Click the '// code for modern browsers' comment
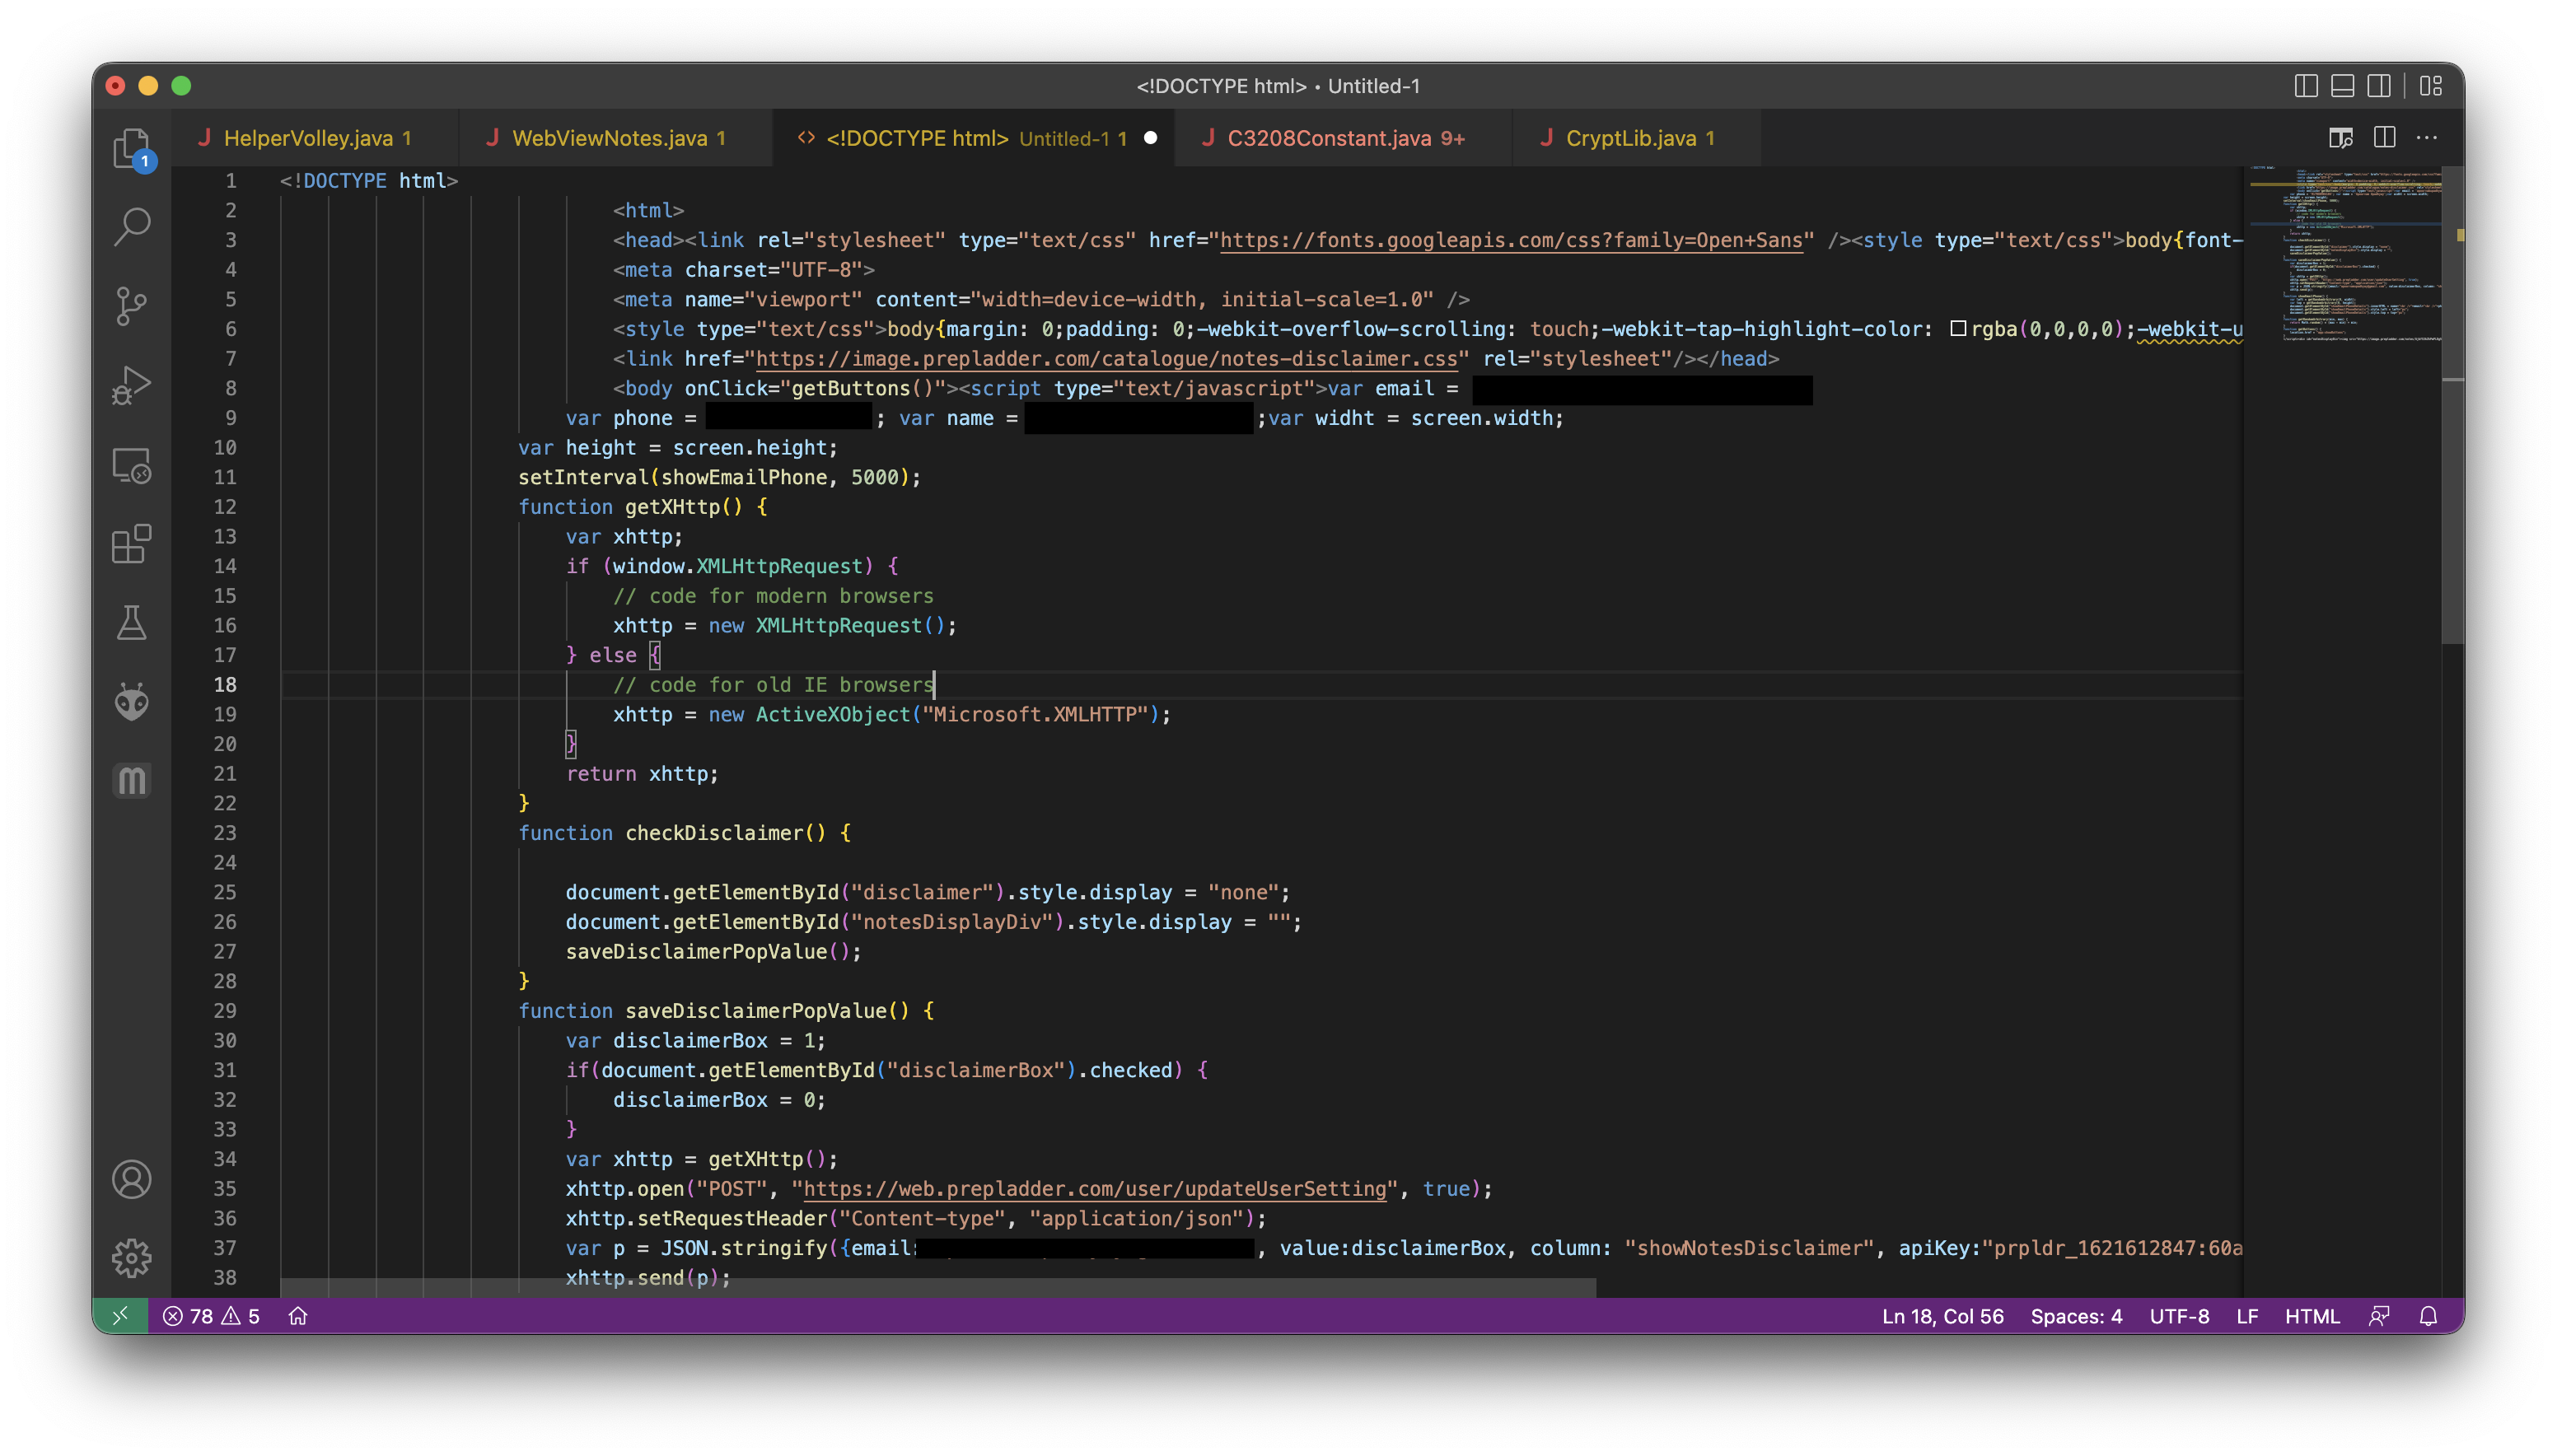Viewport: 2557px width, 1456px height. point(773,596)
